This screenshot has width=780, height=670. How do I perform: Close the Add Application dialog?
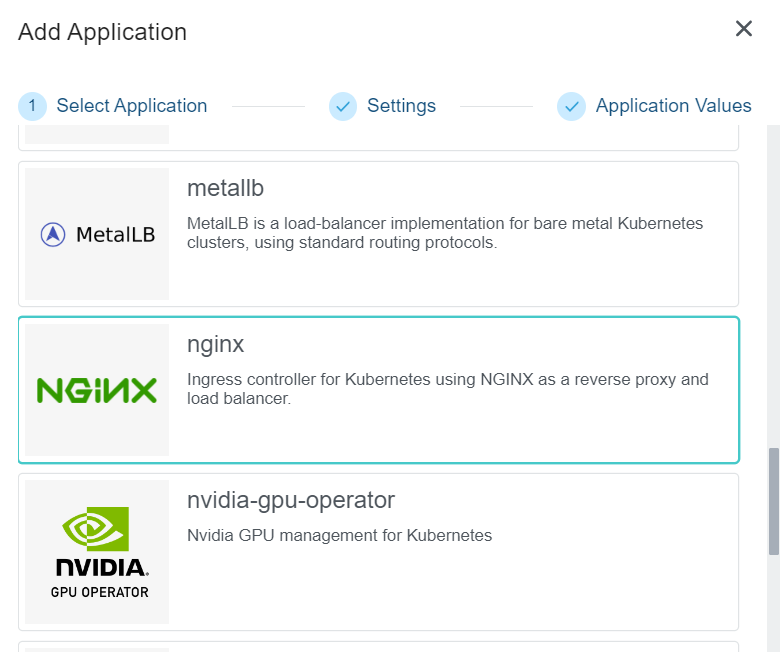[743, 29]
